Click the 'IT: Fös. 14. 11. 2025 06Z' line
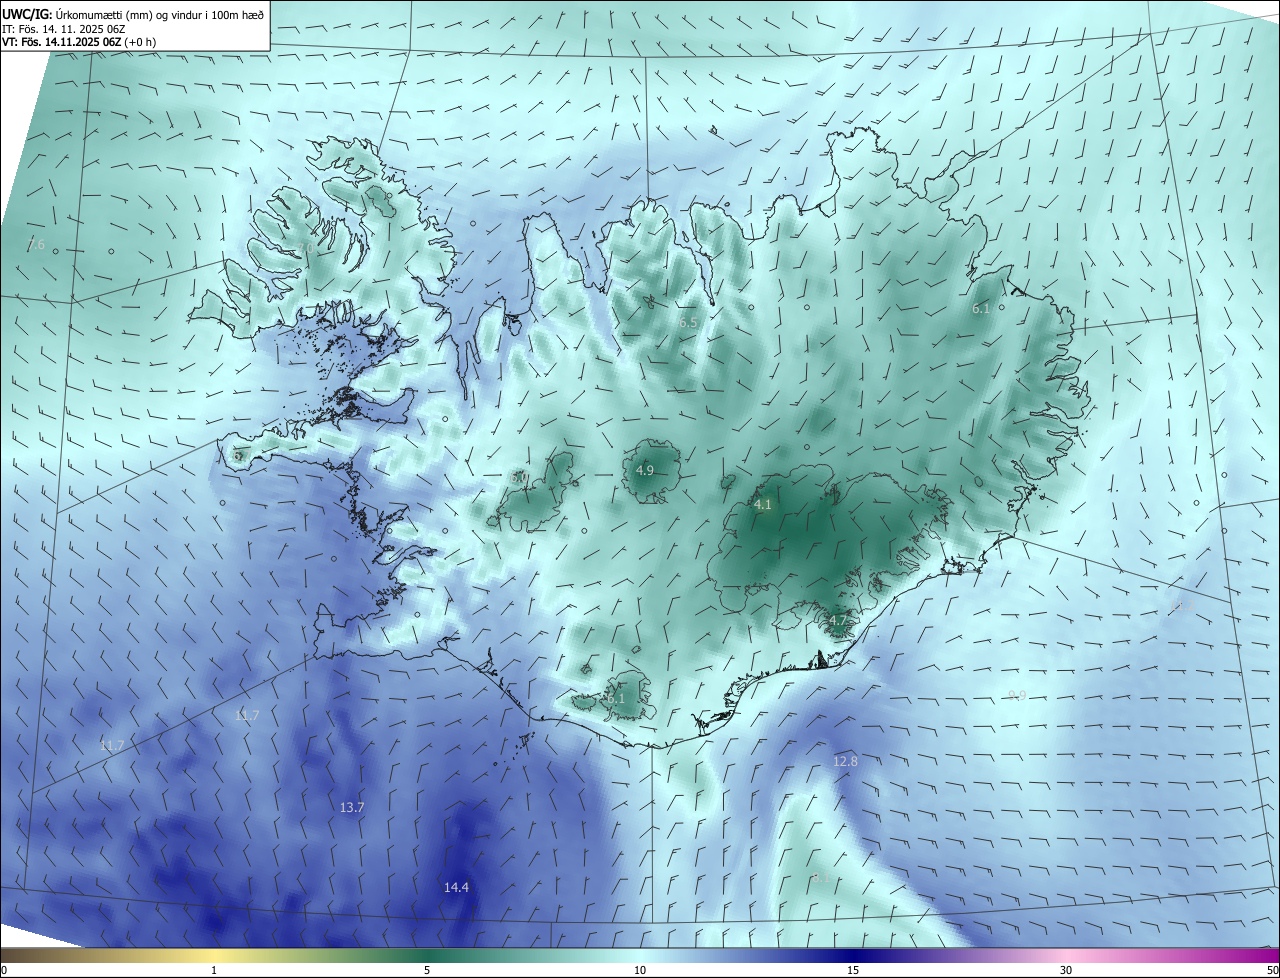Viewport: 1280px width, 978px height. pos(63,28)
